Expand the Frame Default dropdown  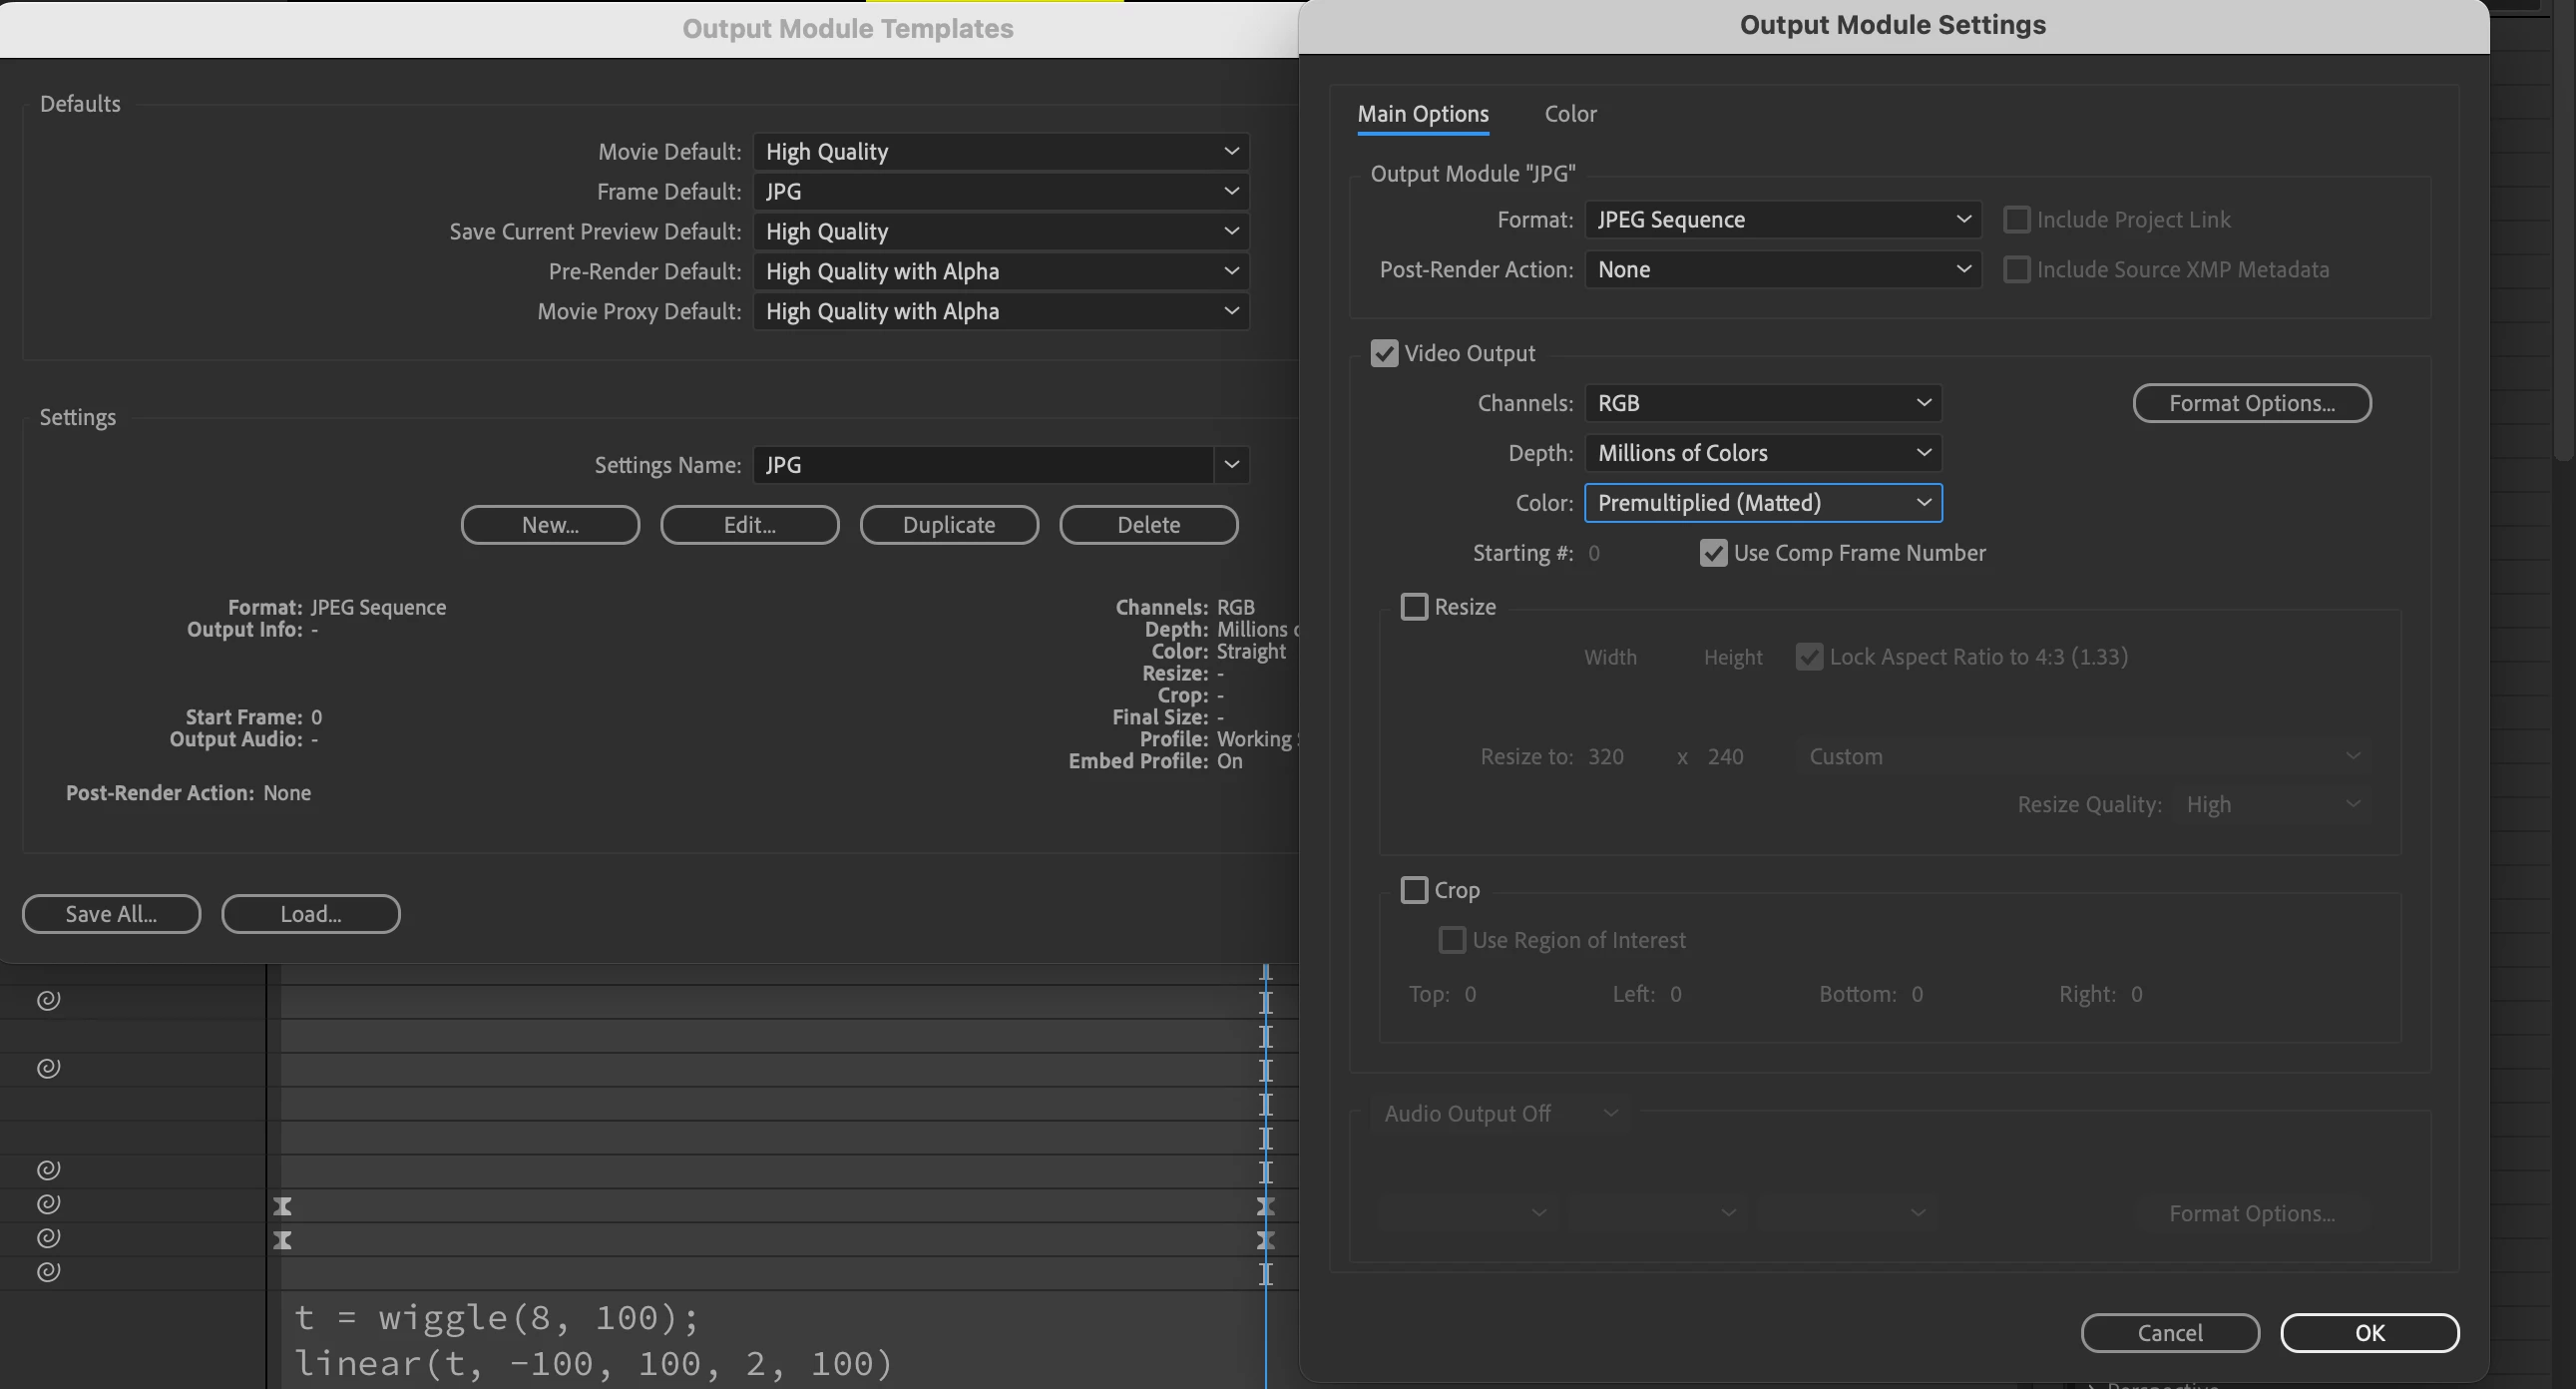[x=1000, y=191]
